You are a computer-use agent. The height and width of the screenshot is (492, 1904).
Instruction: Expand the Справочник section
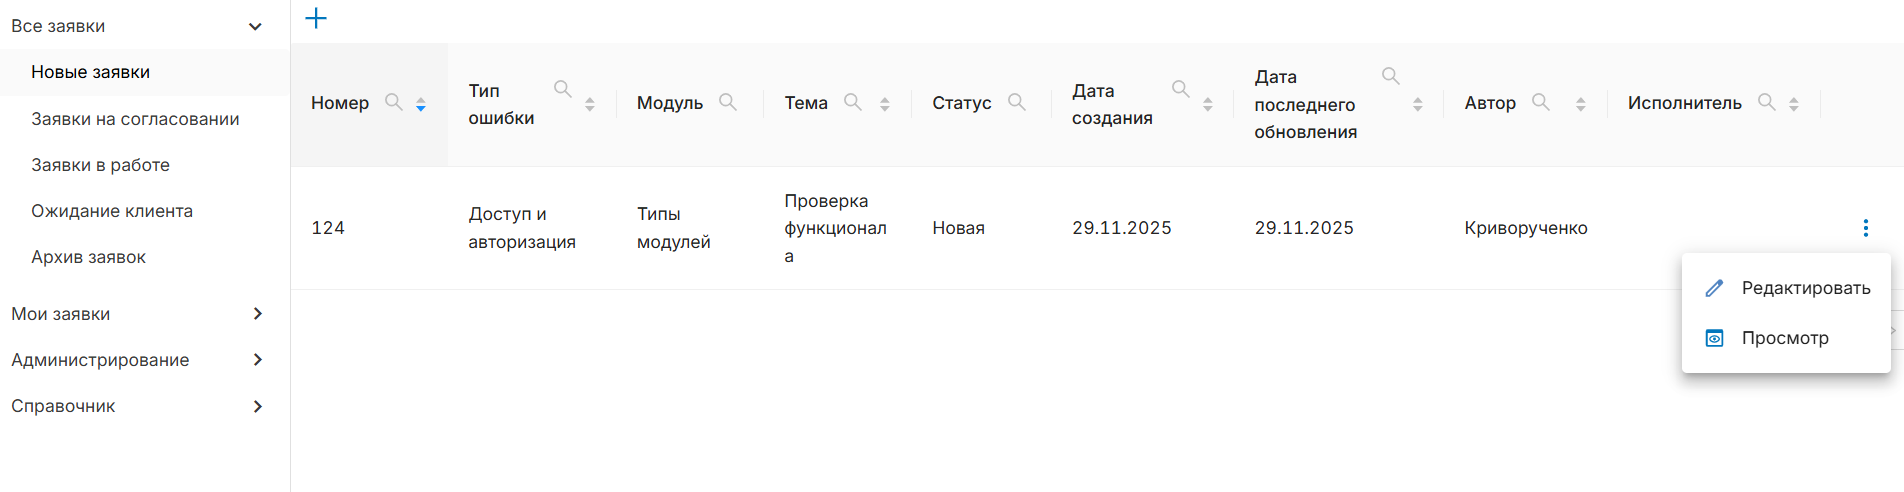pos(258,406)
